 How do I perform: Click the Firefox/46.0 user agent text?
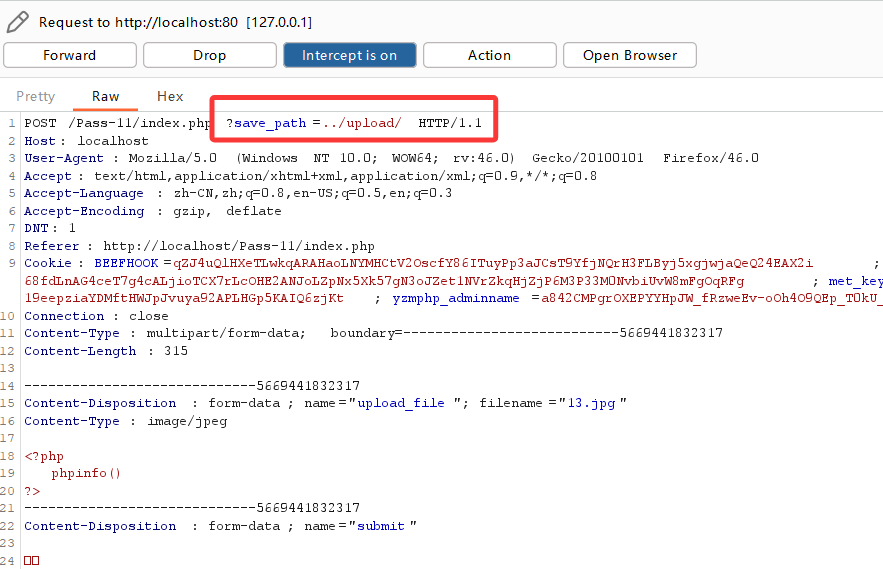[711, 158]
